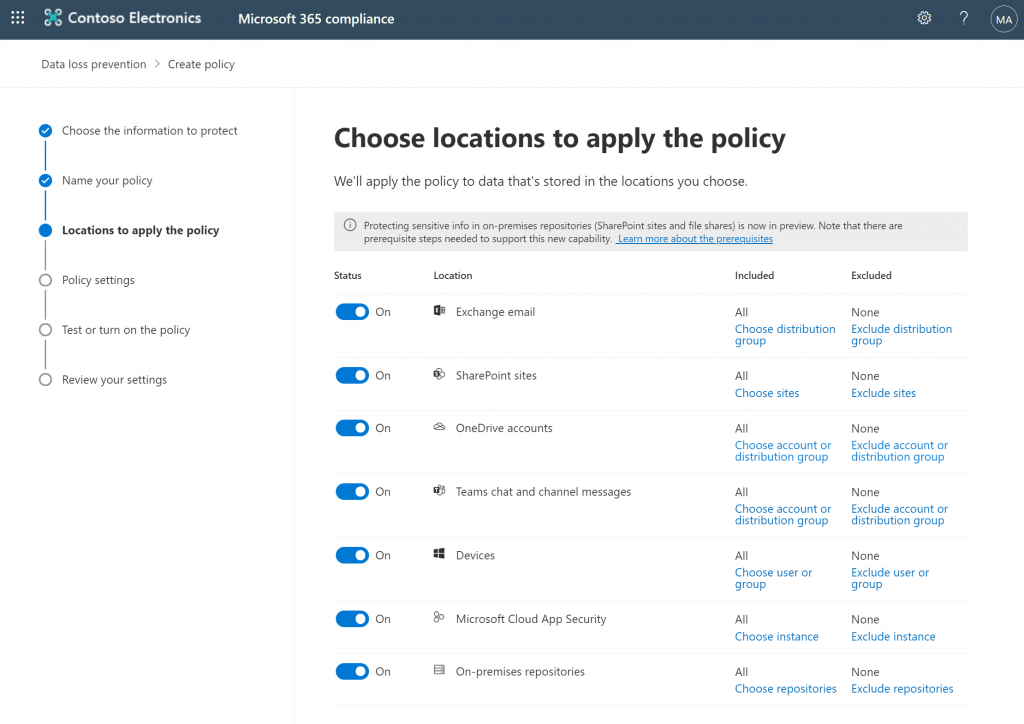Go to the Policy settings step
The image size is (1024, 724).
pos(98,280)
